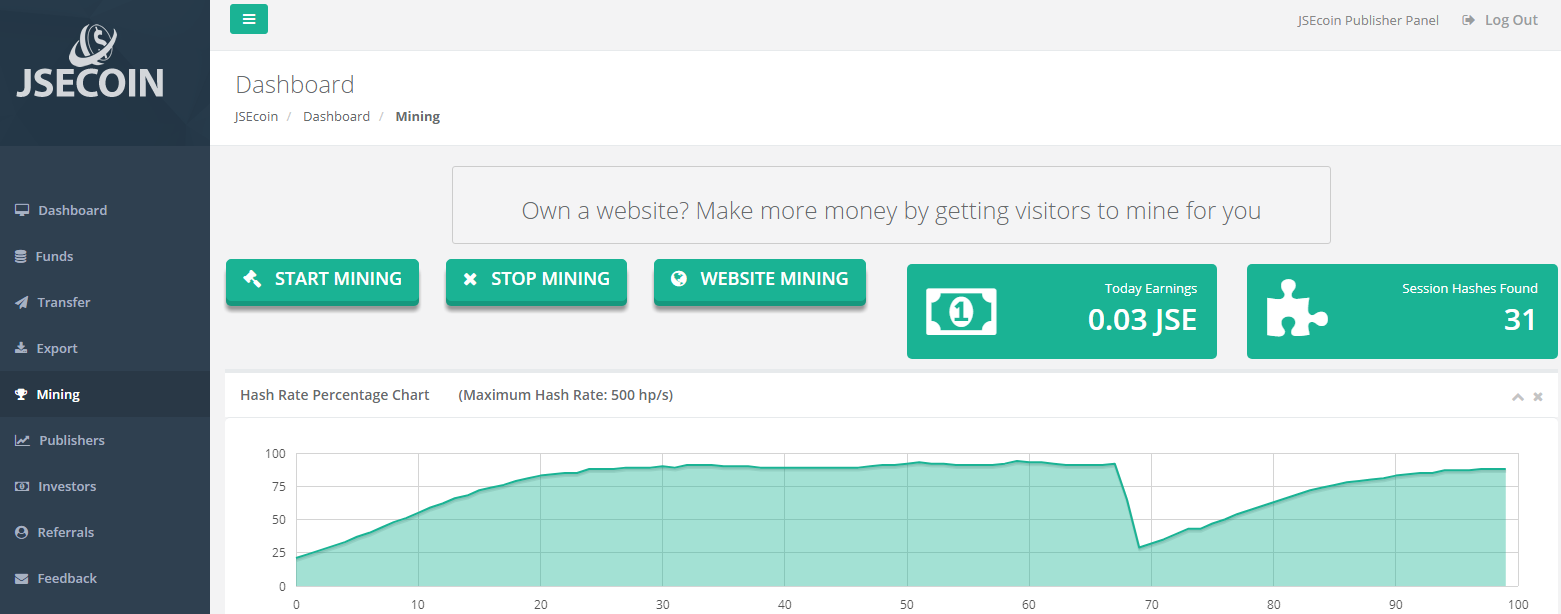Click the globe icon on Website Mining
The width and height of the screenshot is (1561, 614).
(x=679, y=279)
